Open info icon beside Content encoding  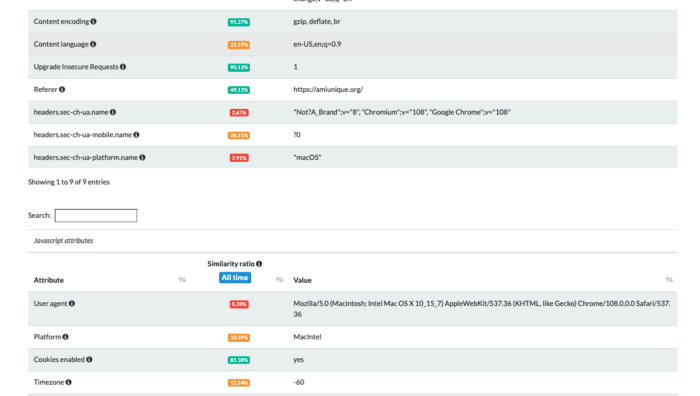pos(93,21)
